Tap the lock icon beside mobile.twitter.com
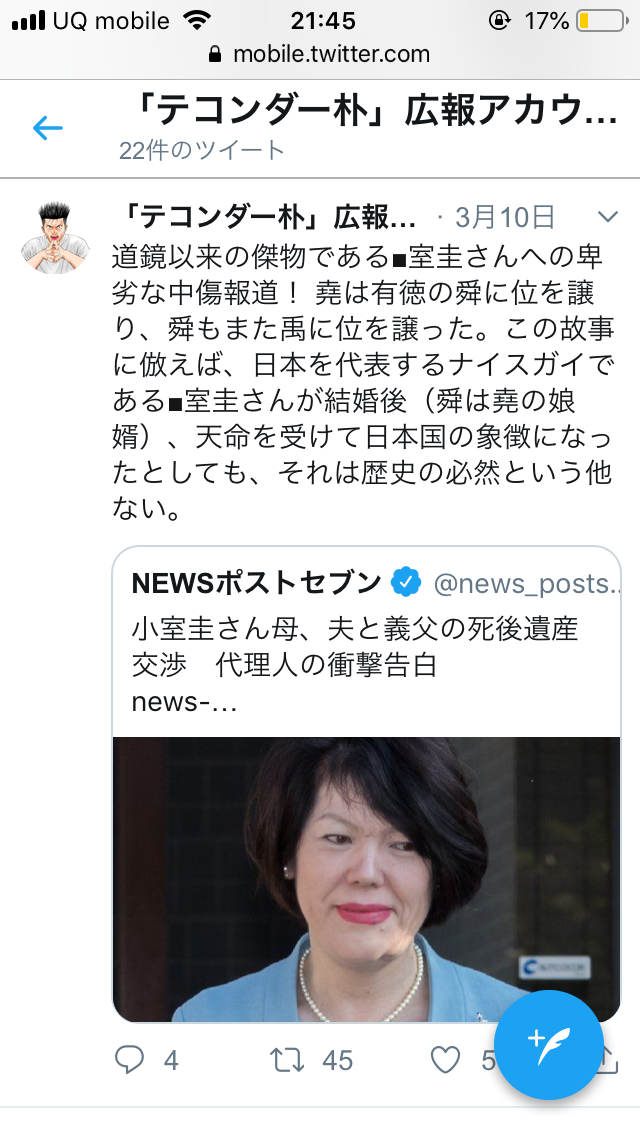 215,54
